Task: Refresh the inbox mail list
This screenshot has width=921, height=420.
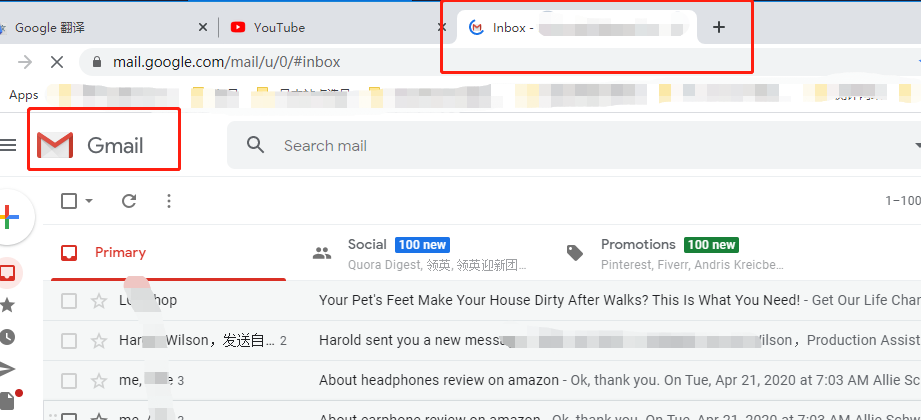Action: 129,201
